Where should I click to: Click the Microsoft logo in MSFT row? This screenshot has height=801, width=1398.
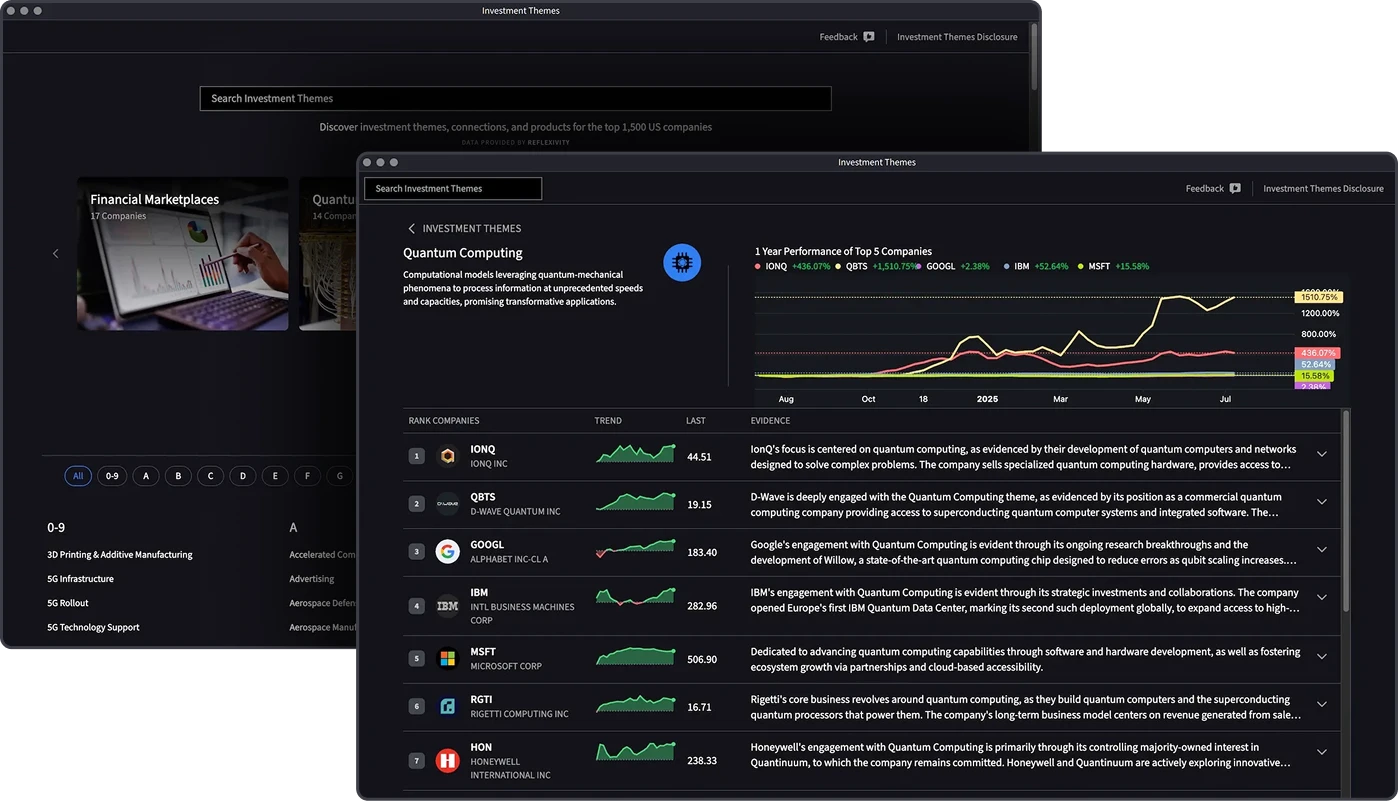pos(448,659)
